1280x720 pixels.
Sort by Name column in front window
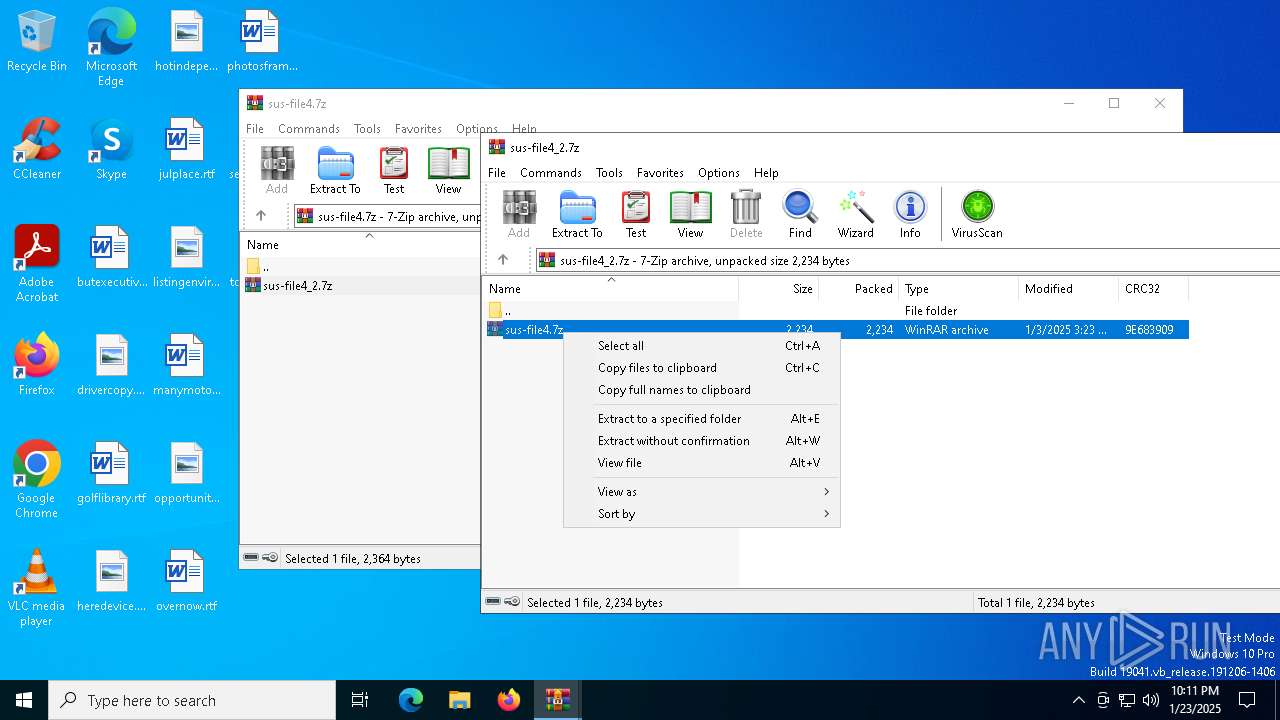(610, 289)
